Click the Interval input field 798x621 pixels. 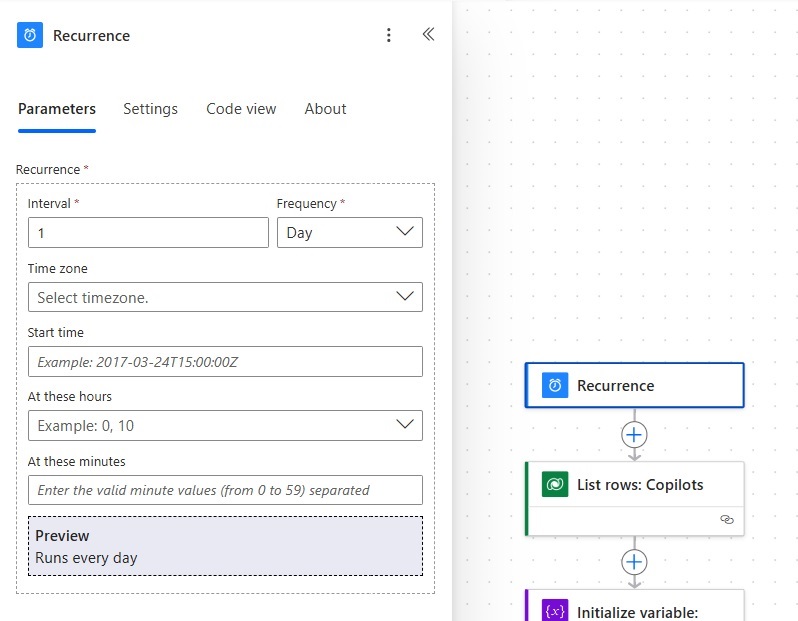(148, 233)
